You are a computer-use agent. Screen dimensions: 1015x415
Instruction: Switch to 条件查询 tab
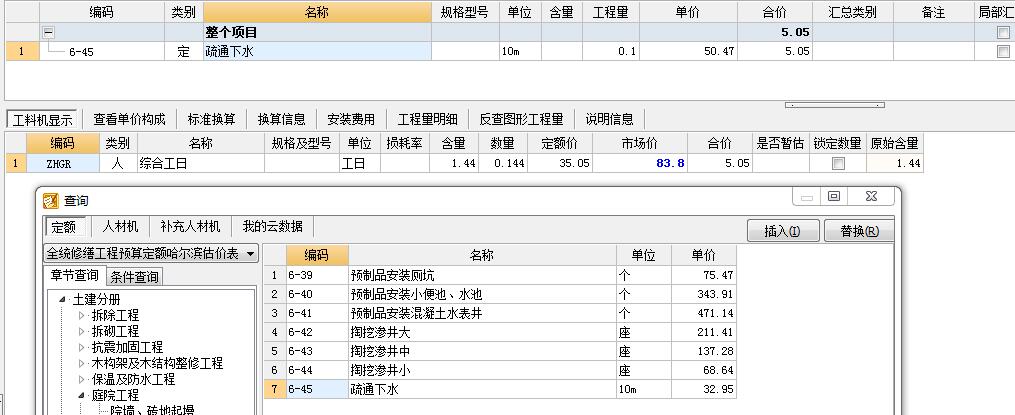pos(134,277)
